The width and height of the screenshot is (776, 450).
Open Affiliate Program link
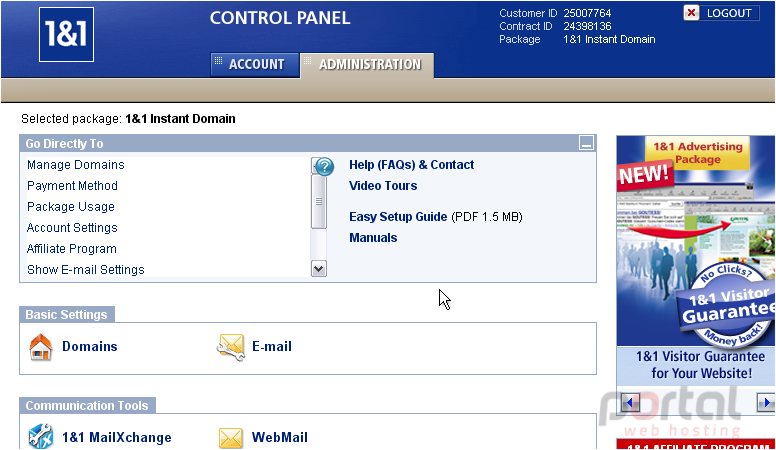pyautogui.click(x=72, y=249)
